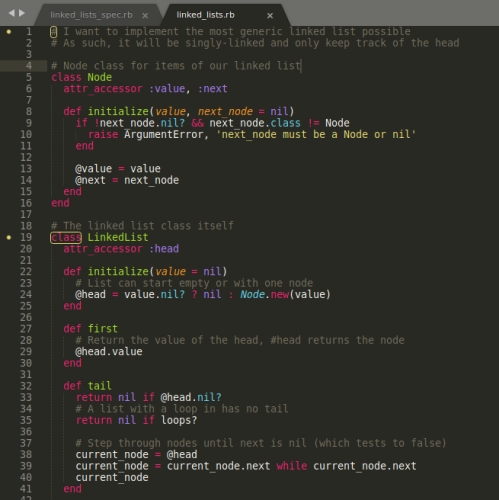Click the bookmark dot on line 1
Image resolution: width=499 pixels, height=500 pixels.
coord(9,32)
